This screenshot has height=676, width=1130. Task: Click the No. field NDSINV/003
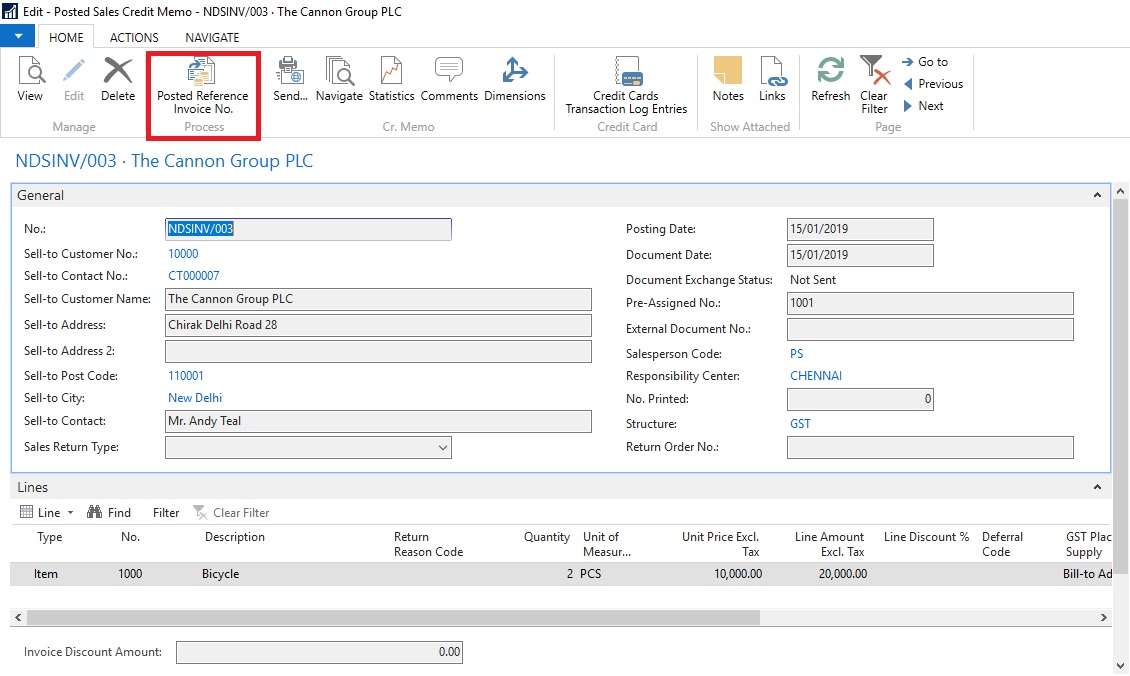point(308,229)
